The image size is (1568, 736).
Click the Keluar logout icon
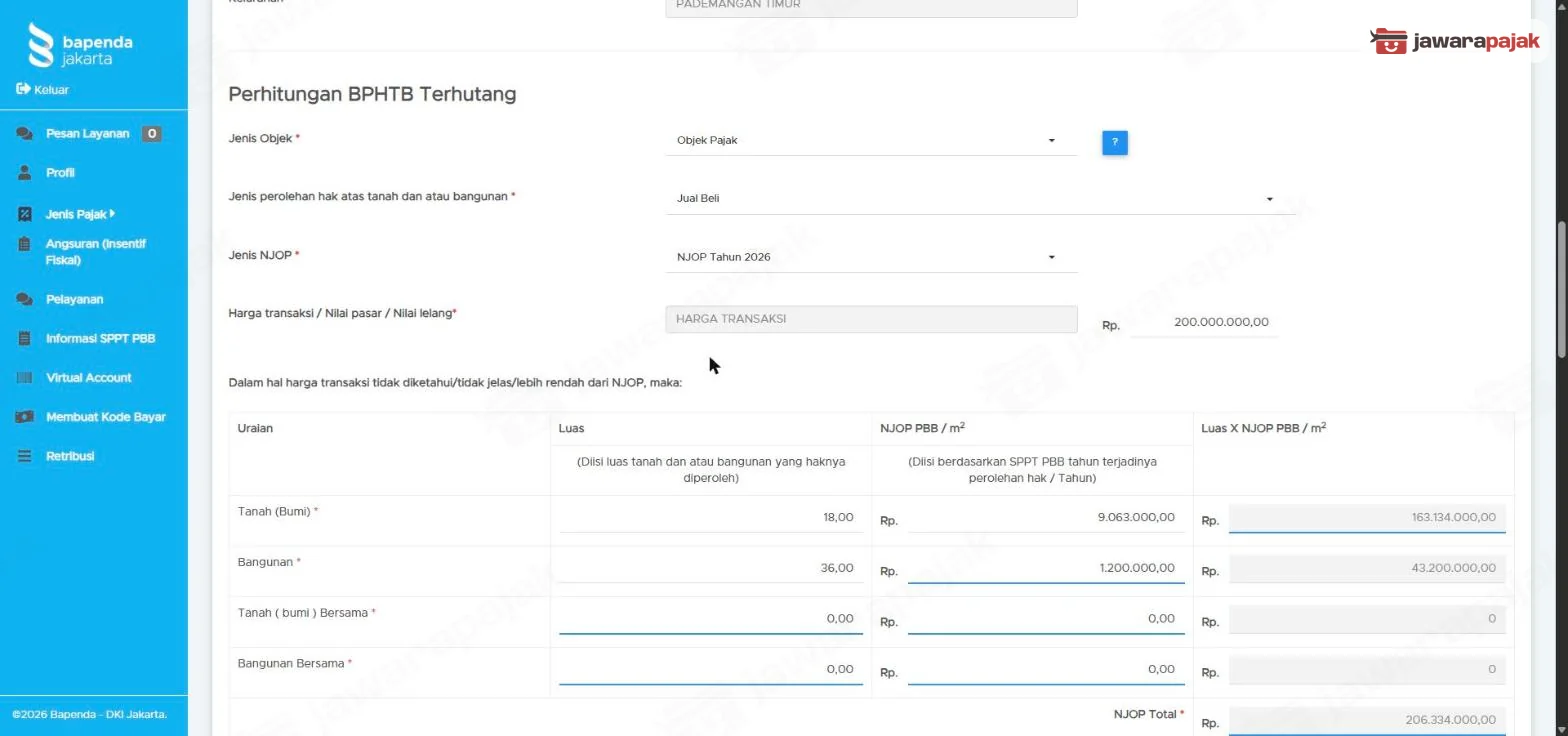click(23, 89)
